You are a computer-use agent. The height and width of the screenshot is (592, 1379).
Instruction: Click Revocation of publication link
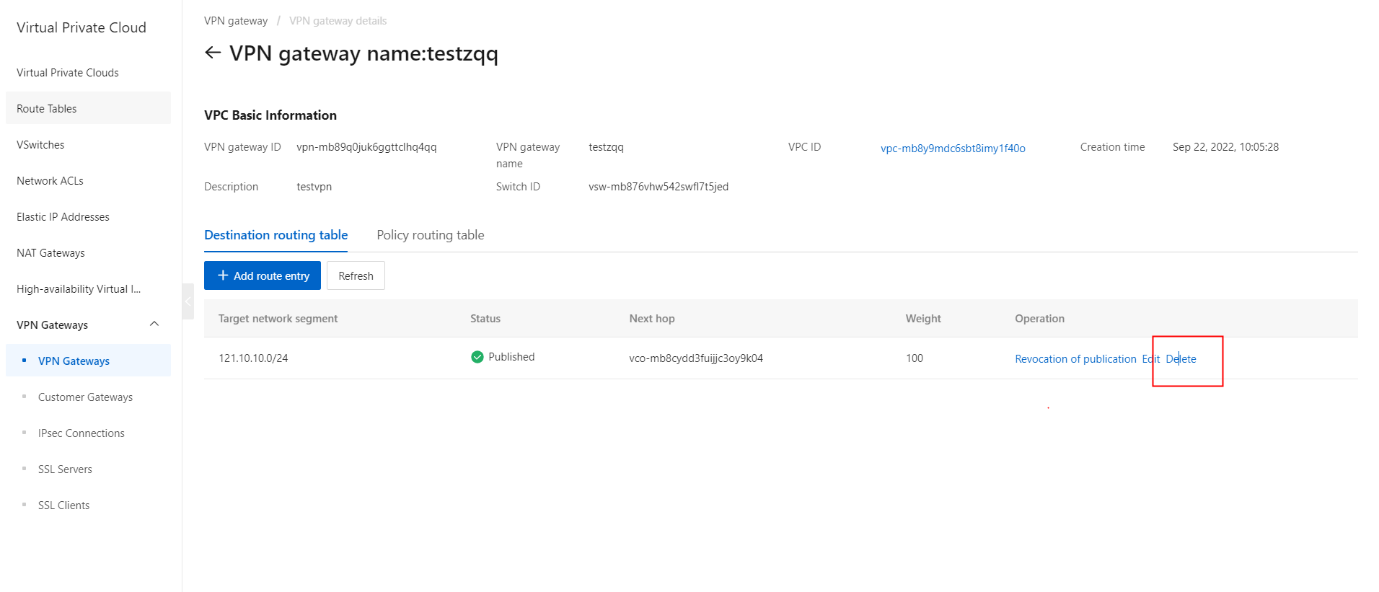click(1075, 359)
